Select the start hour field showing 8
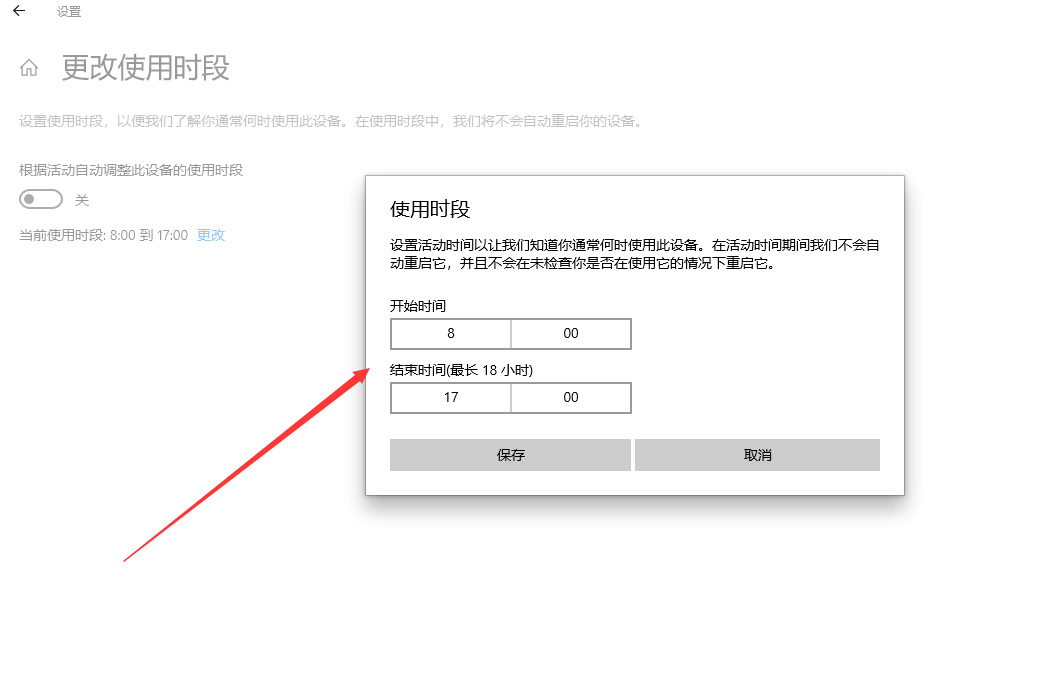 coord(450,333)
